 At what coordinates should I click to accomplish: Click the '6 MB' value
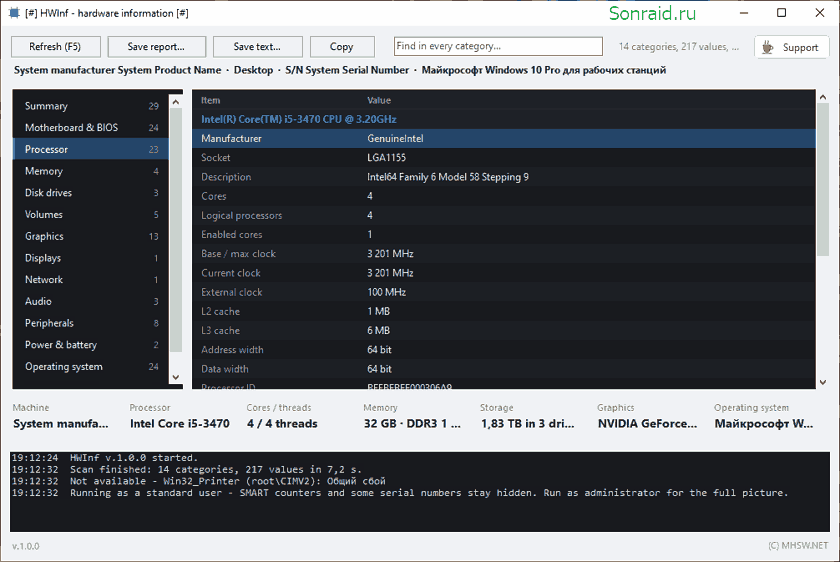pyautogui.click(x=378, y=331)
